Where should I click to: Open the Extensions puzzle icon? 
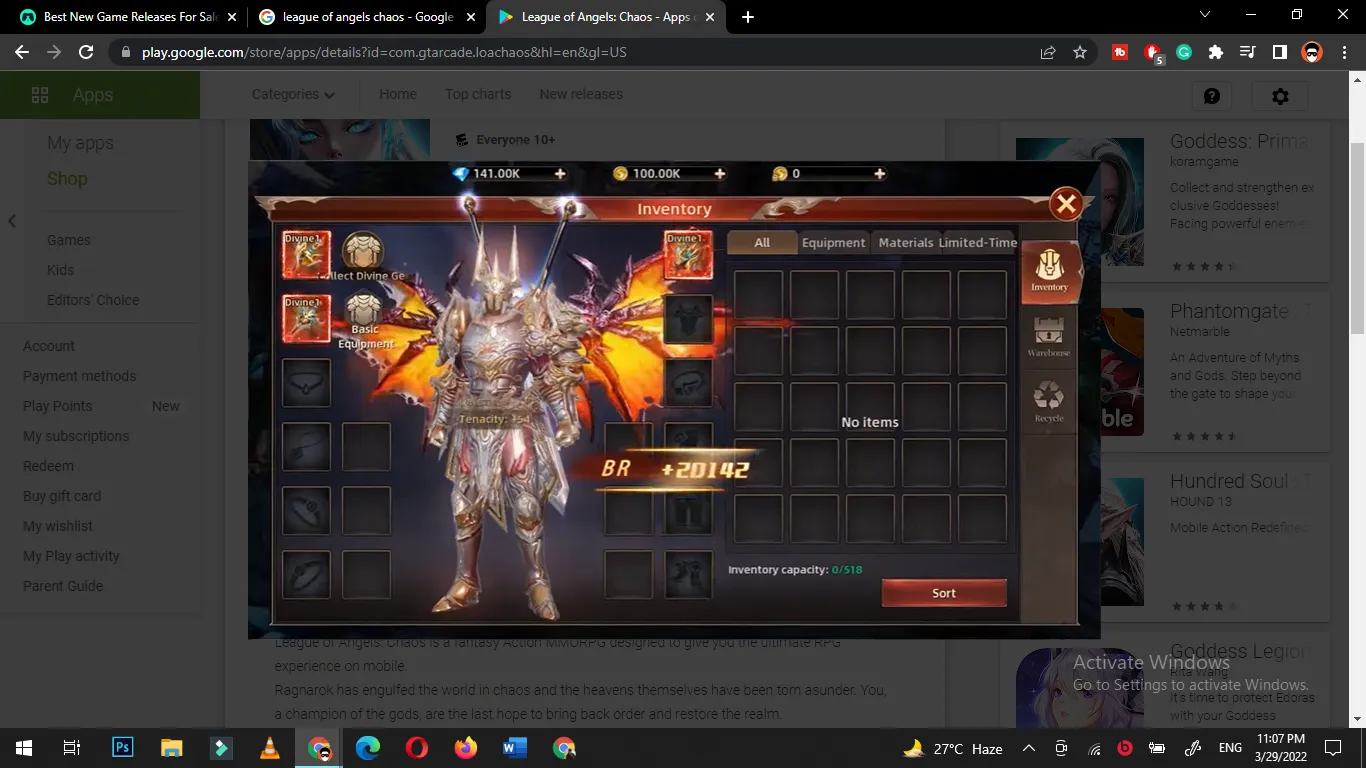1216,52
